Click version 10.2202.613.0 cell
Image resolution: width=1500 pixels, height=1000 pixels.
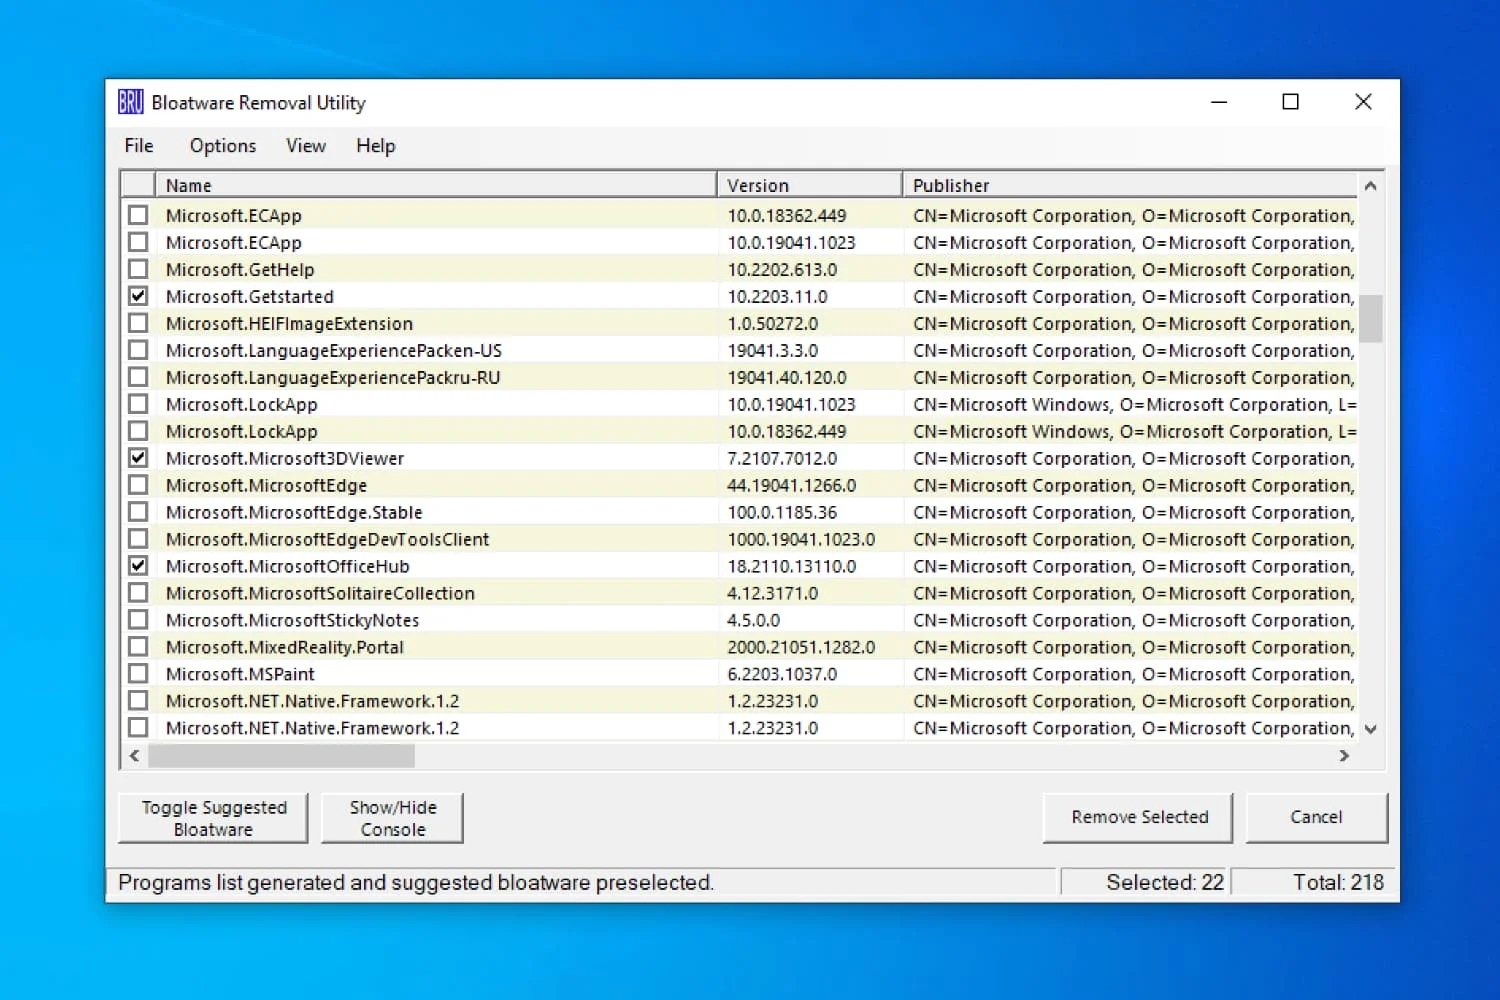(782, 269)
